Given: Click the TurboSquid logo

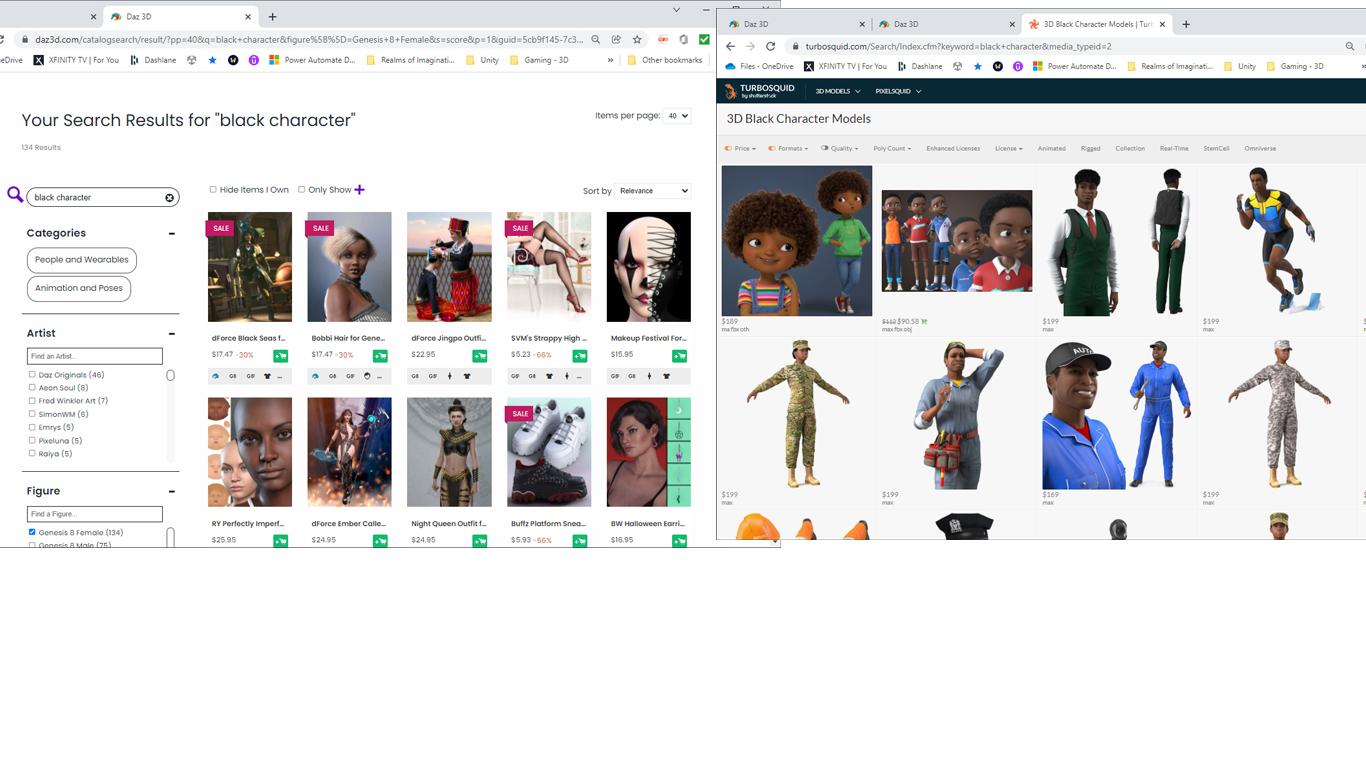Looking at the screenshot, I should 760,91.
